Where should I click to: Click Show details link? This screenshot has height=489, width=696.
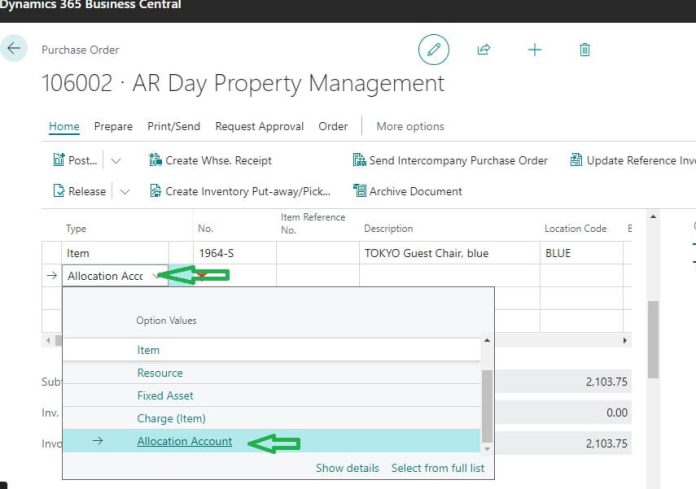[x=347, y=468]
